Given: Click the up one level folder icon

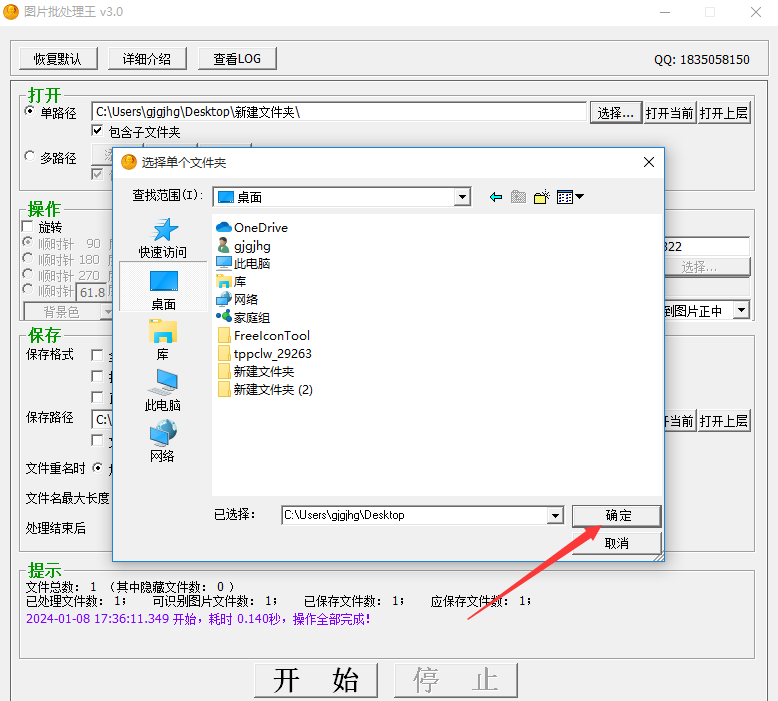Looking at the screenshot, I should point(518,197).
